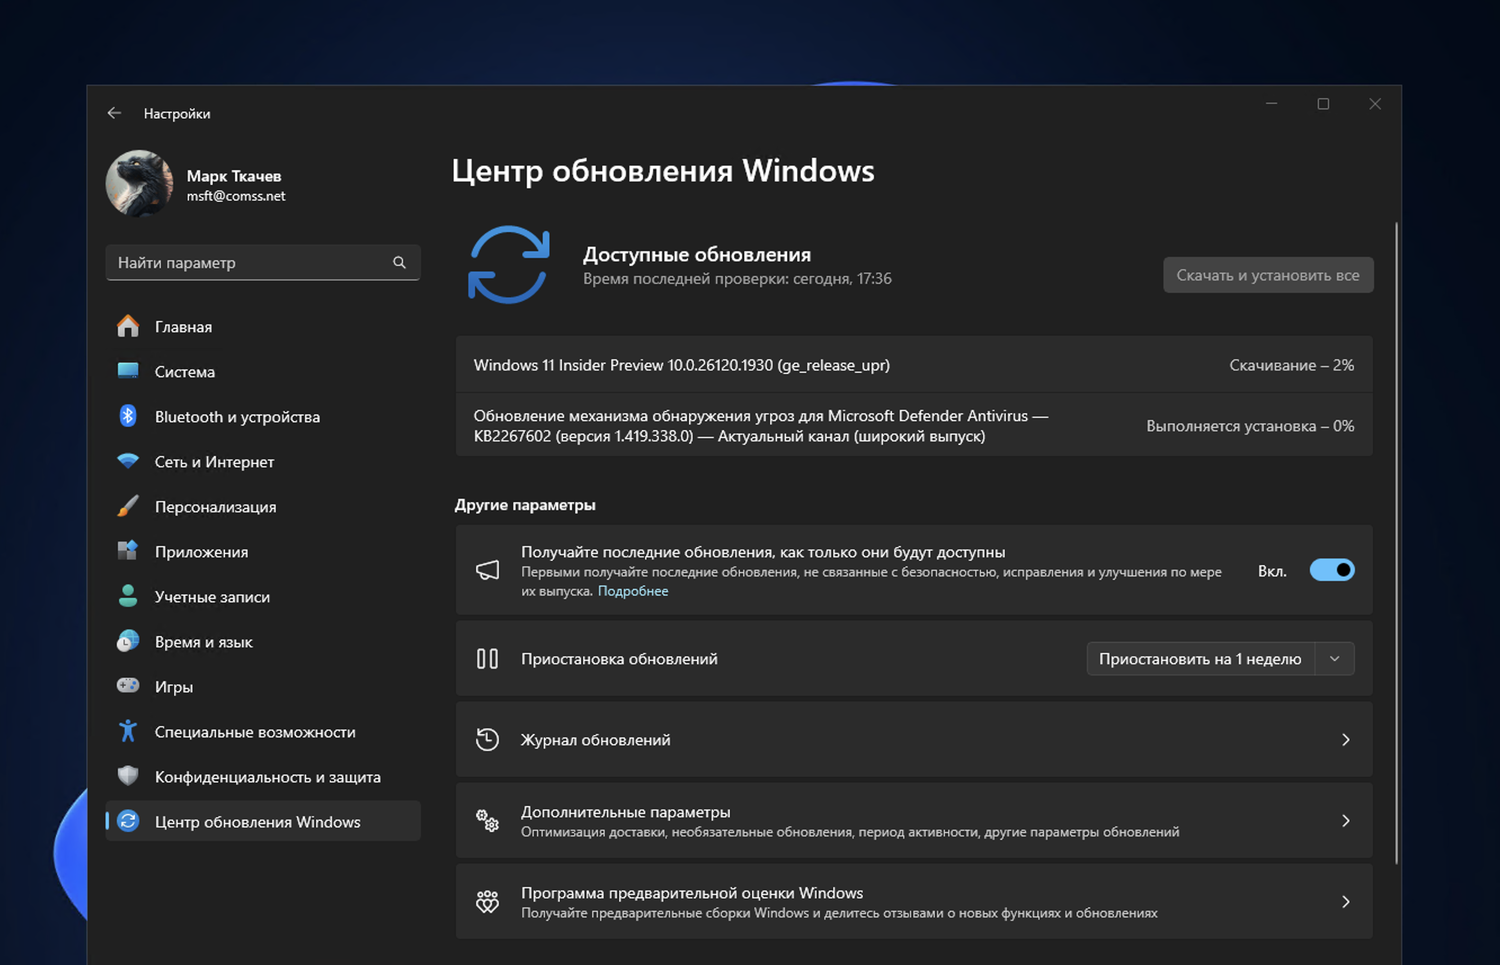
Task: Open Программа предварительной оценки Windows chevron
Action: (x=1345, y=902)
